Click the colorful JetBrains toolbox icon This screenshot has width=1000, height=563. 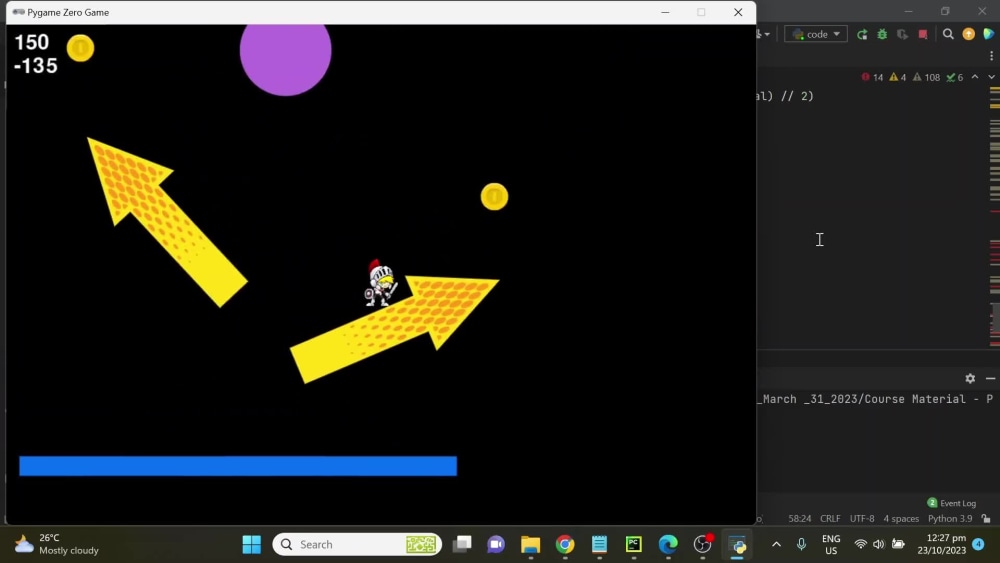pos(989,34)
